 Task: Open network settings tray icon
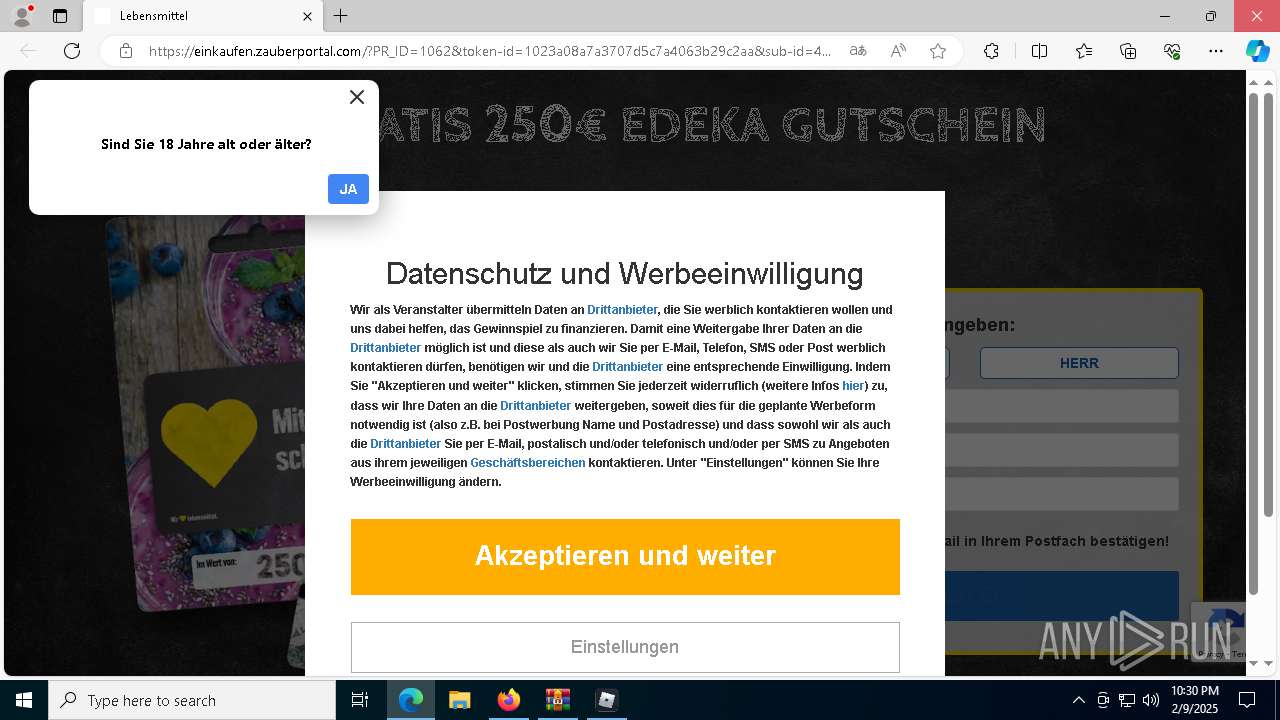(x=1127, y=700)
